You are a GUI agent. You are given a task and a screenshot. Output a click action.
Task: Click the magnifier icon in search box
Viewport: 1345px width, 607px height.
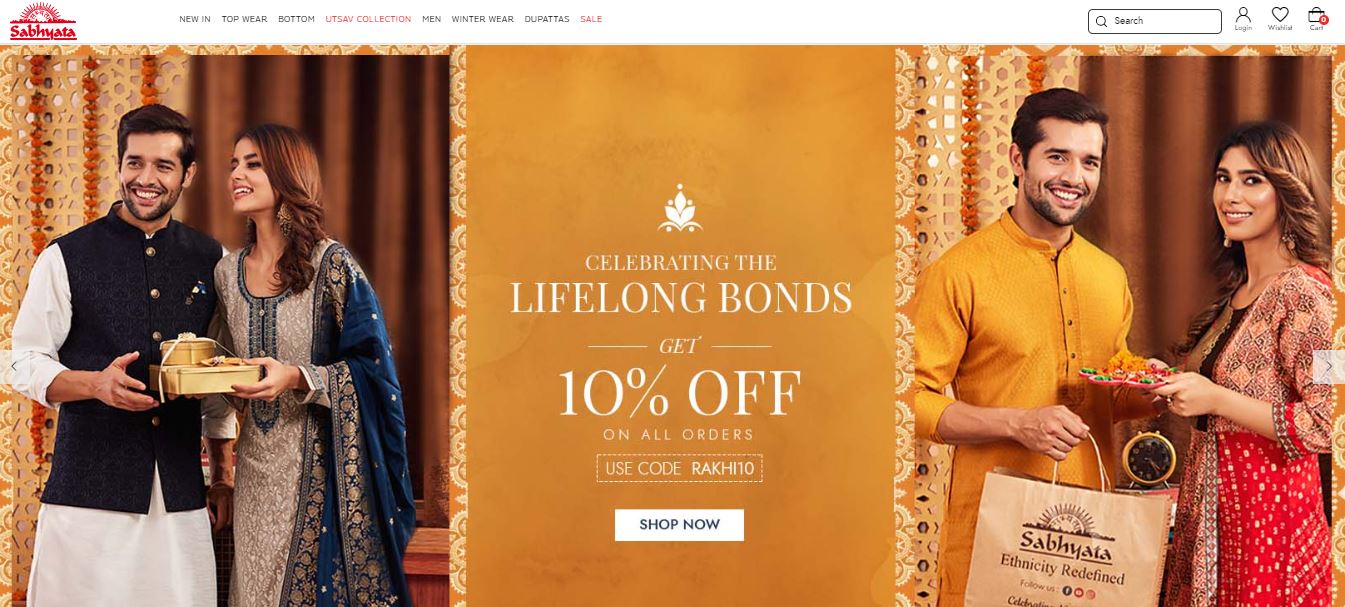[x=1101, y=21]
